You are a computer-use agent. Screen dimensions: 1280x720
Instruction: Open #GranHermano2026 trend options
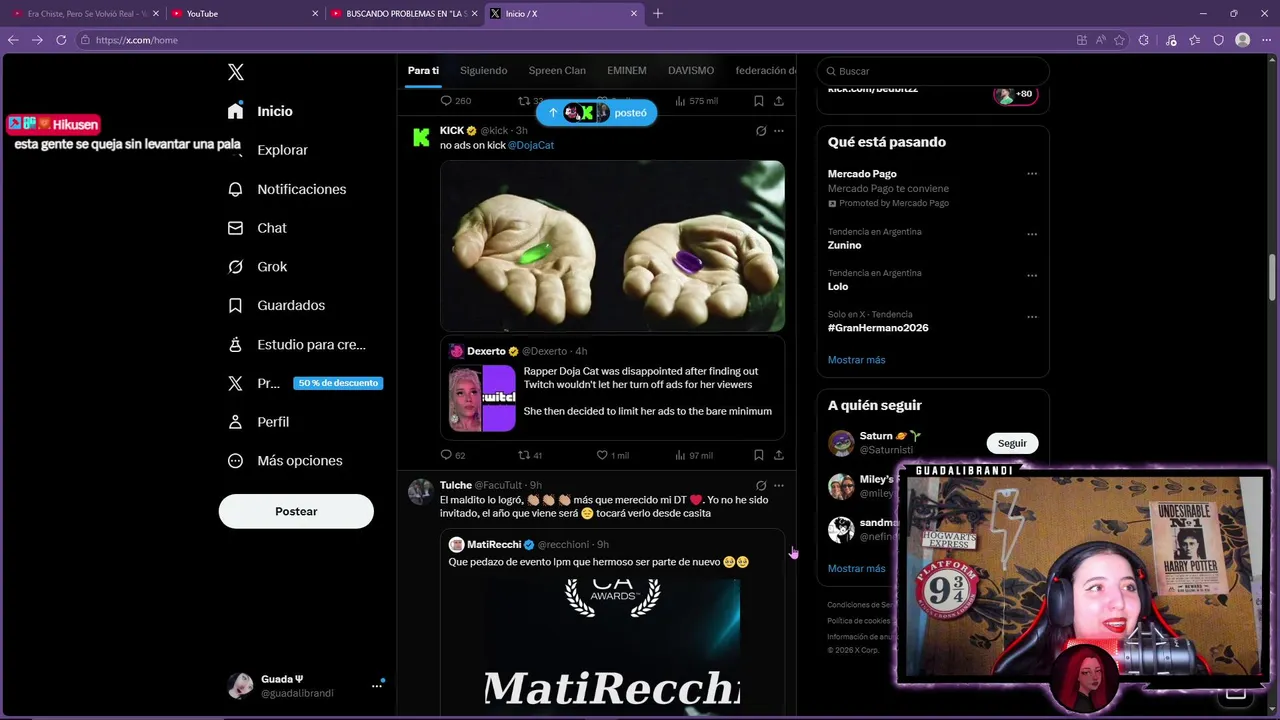click(x=1032, y=317)
